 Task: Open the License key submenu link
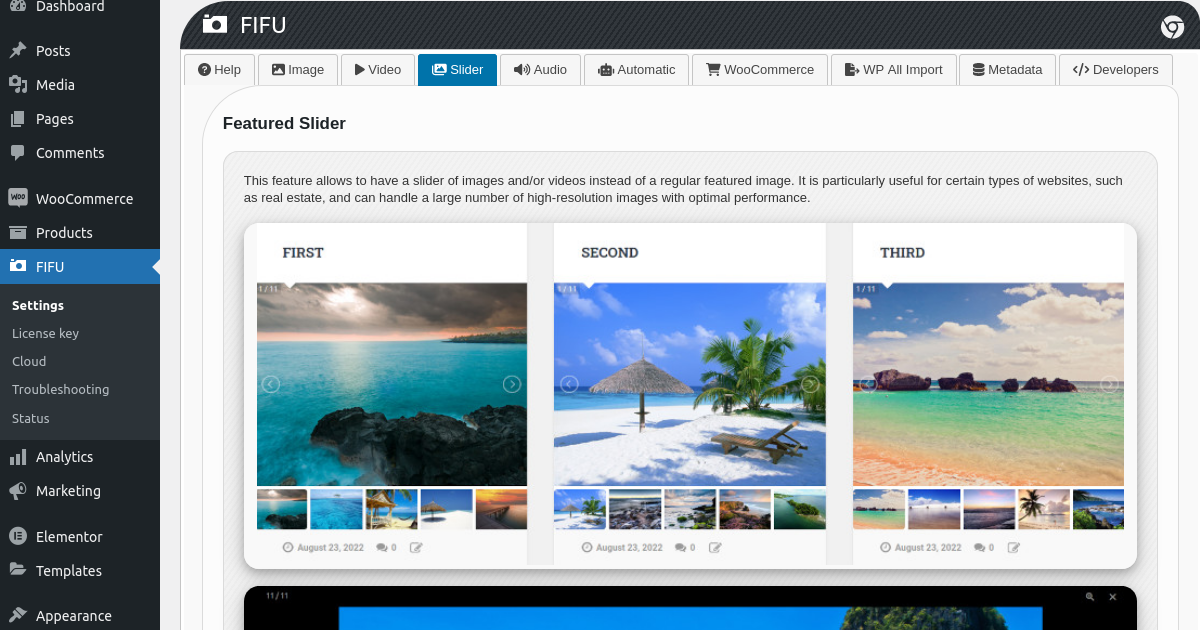[45, 333]
